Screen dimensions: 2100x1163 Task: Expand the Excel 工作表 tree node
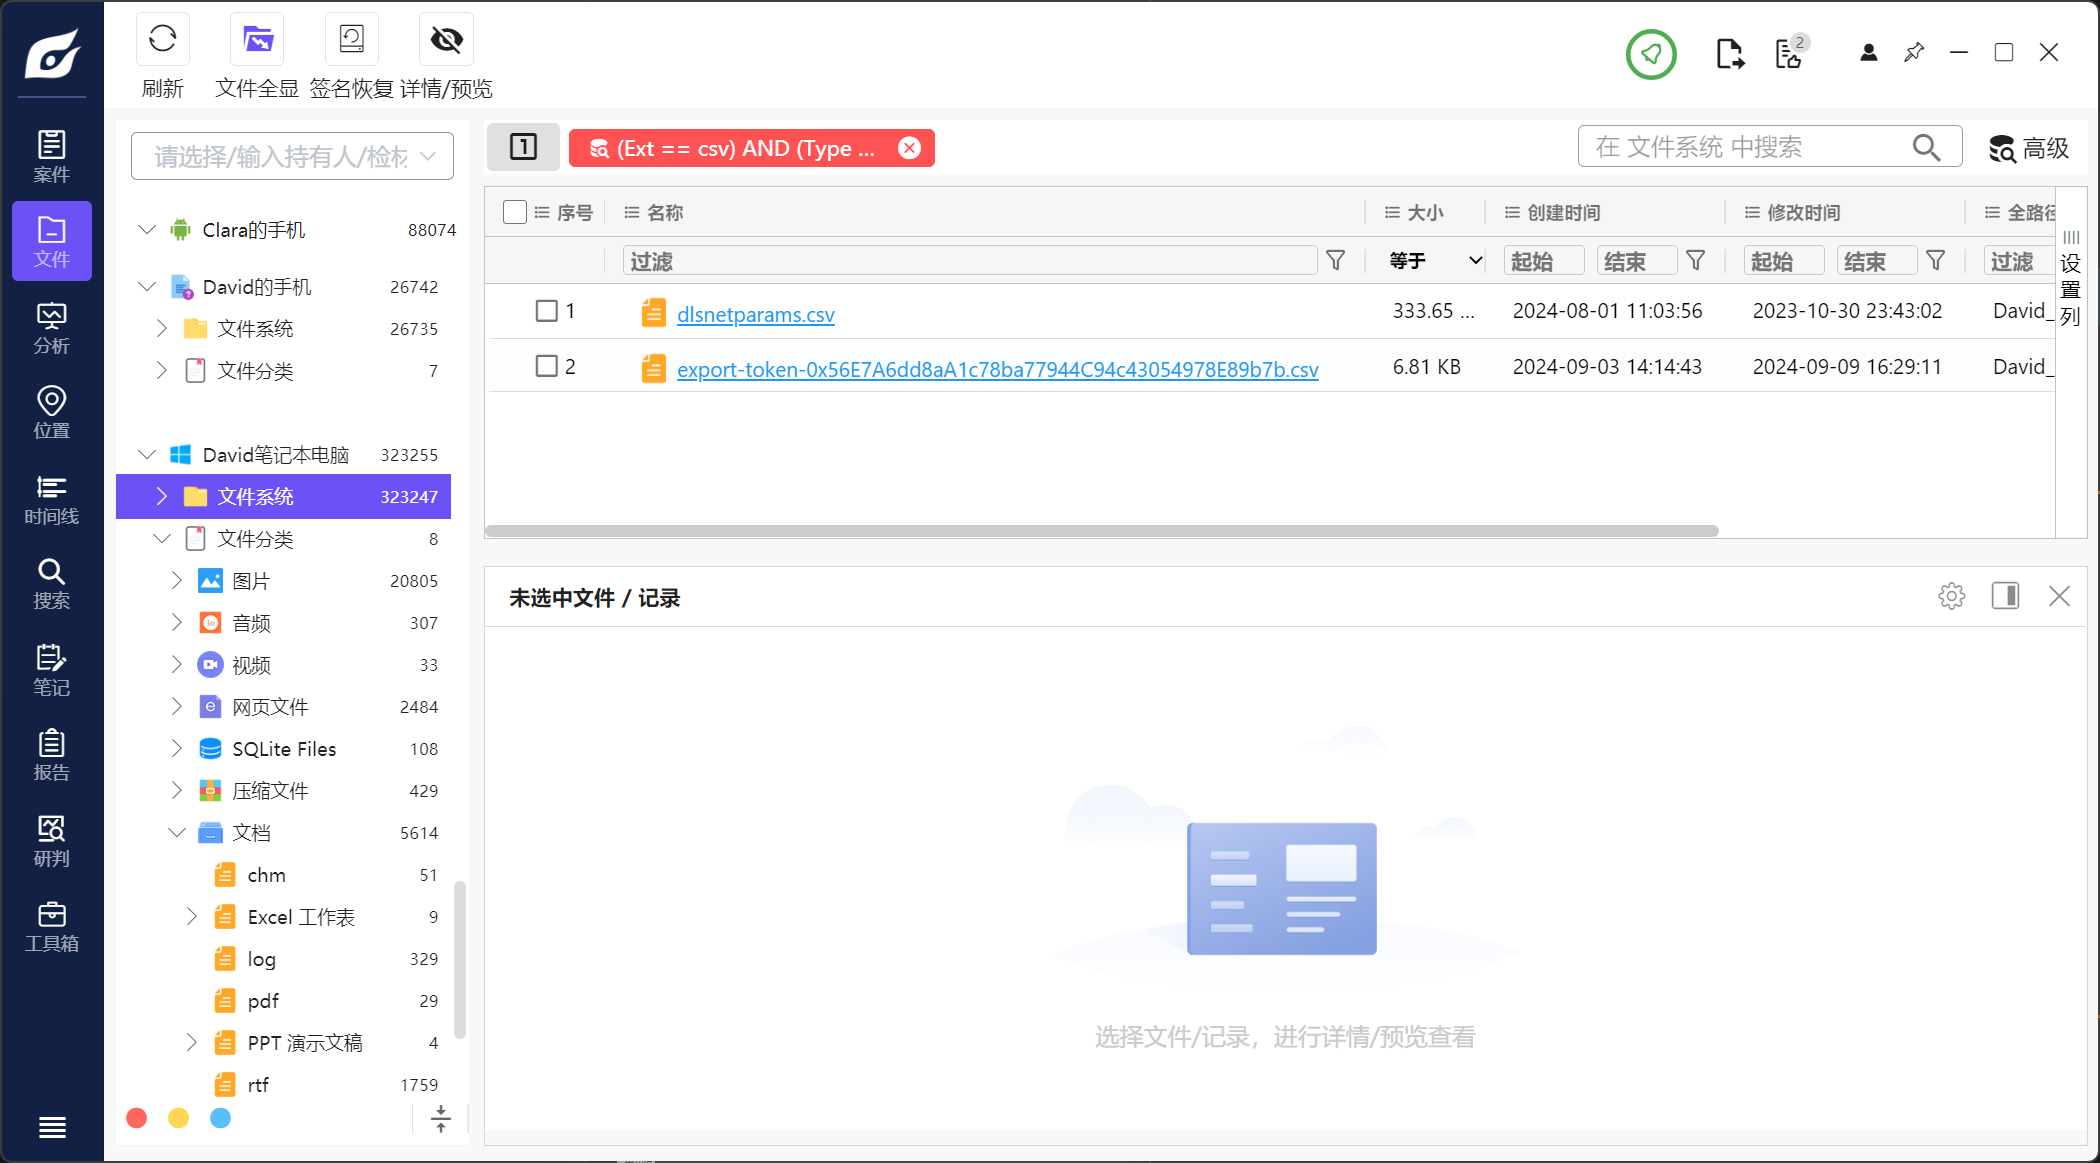(x=192, y=917)
